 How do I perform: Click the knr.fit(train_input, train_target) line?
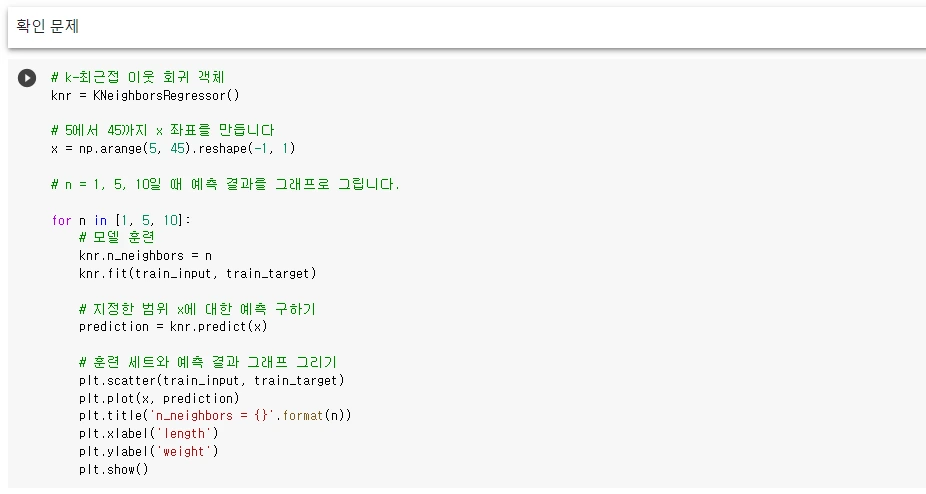198,274
